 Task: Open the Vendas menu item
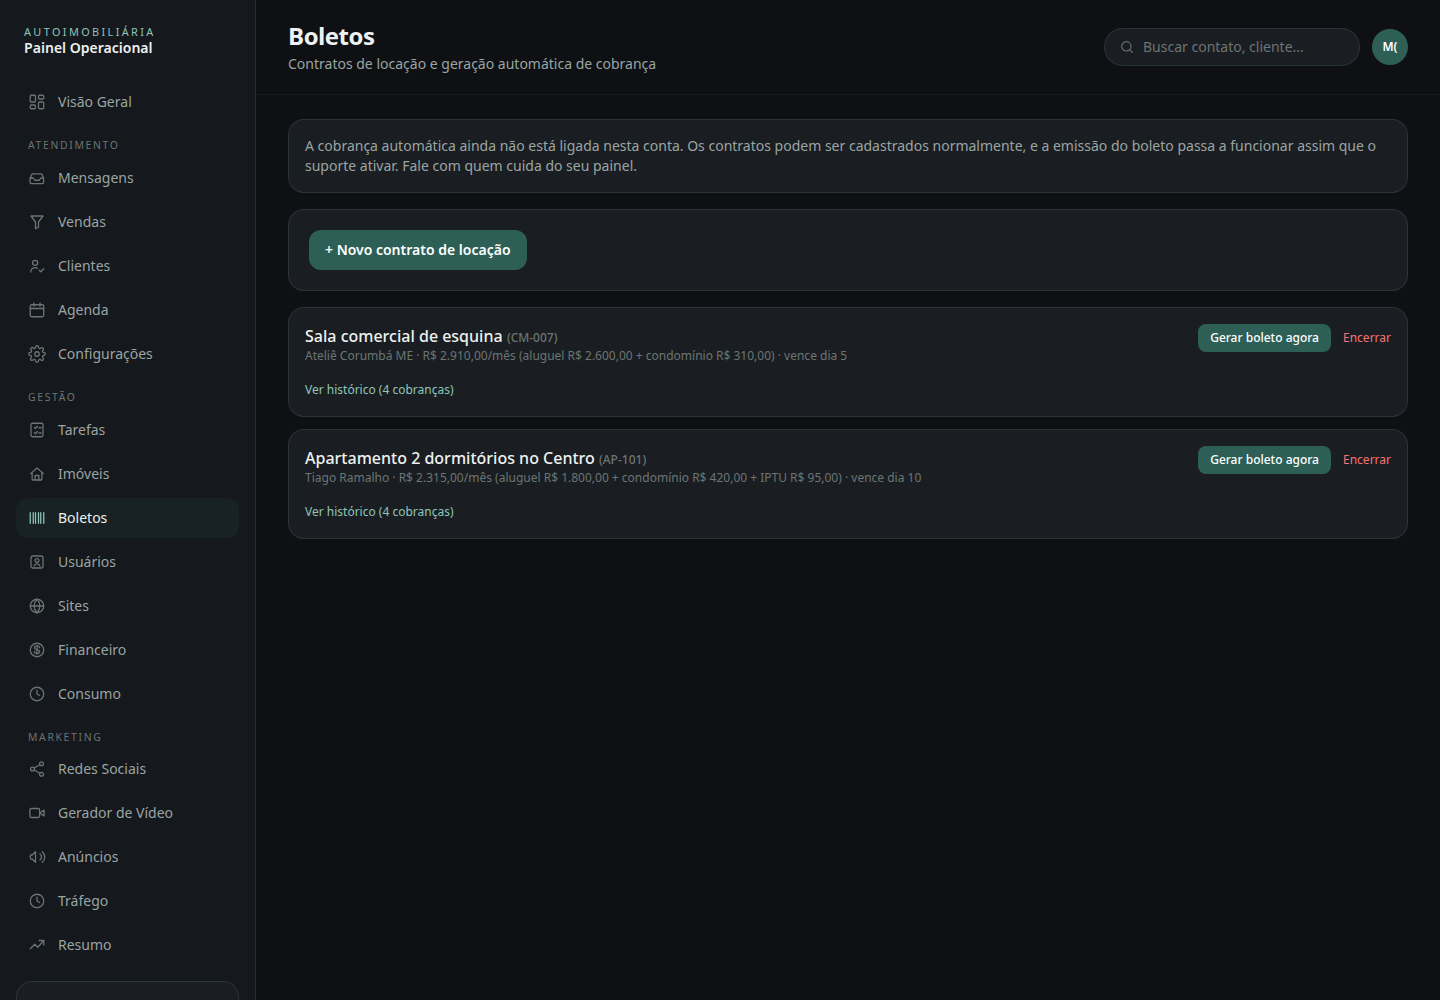[x=127, y=222]
